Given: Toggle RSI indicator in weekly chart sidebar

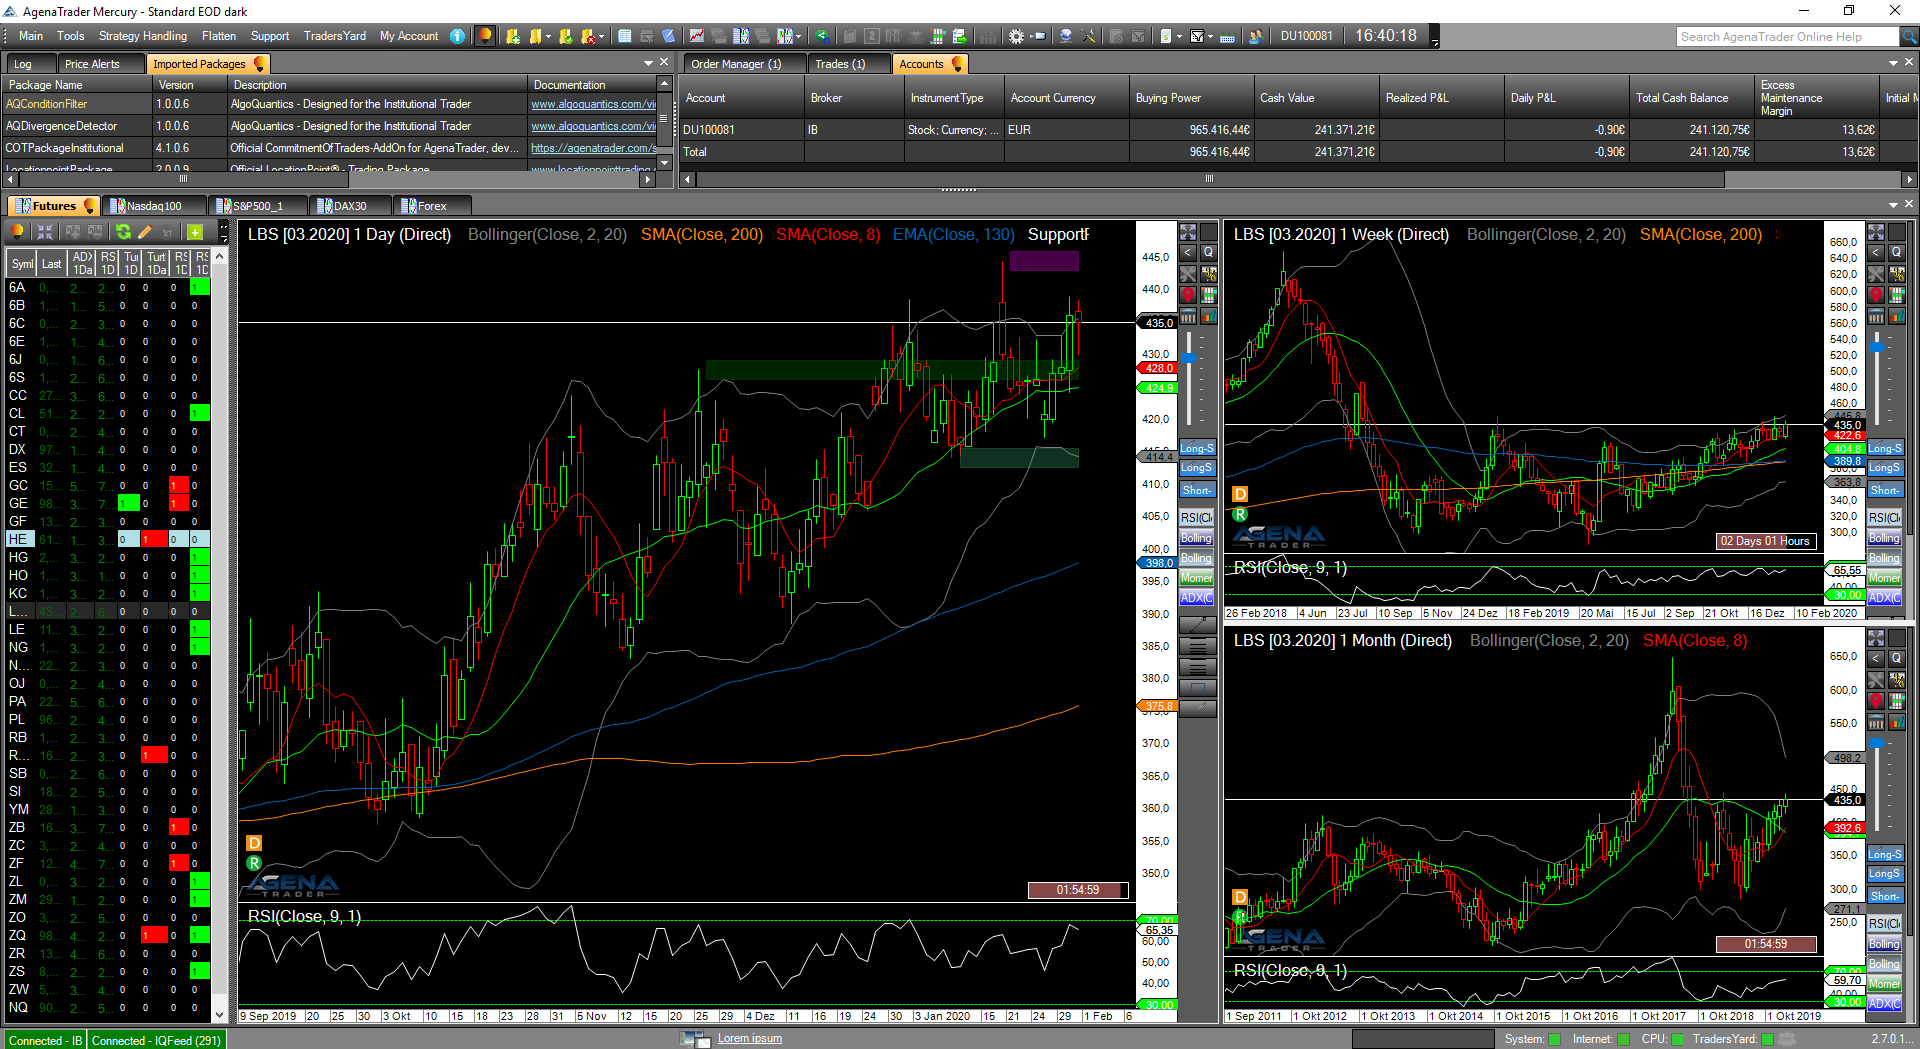Looking at the screenshot, I should (x=1885, y=518).
